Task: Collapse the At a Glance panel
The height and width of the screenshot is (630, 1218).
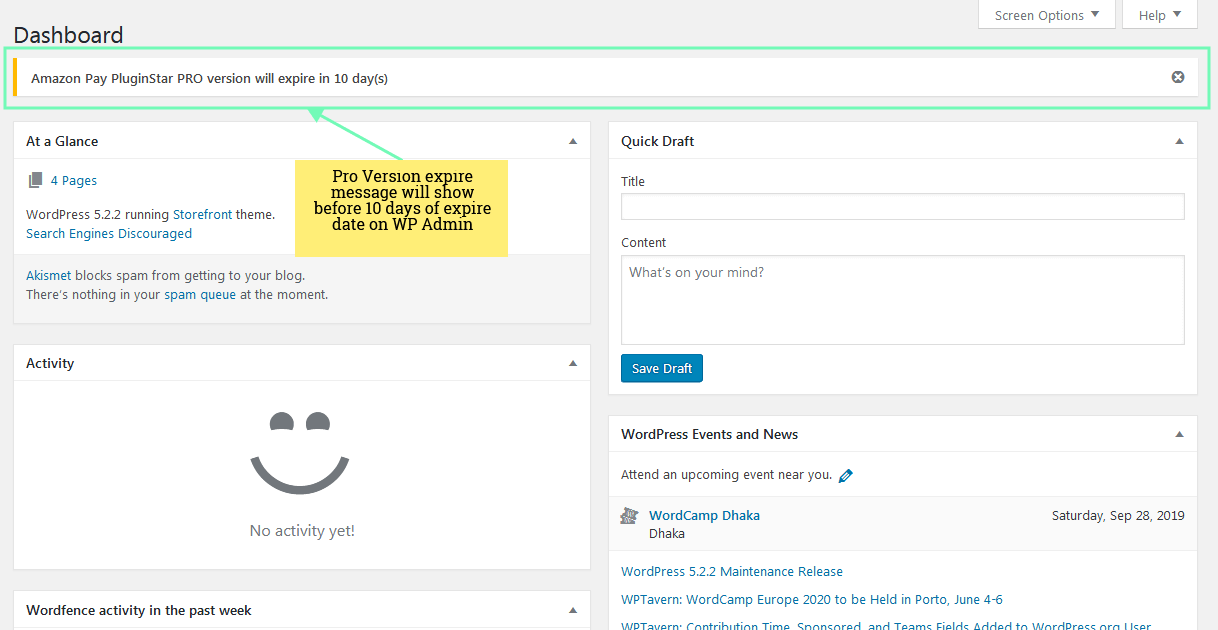Action: 573,142
